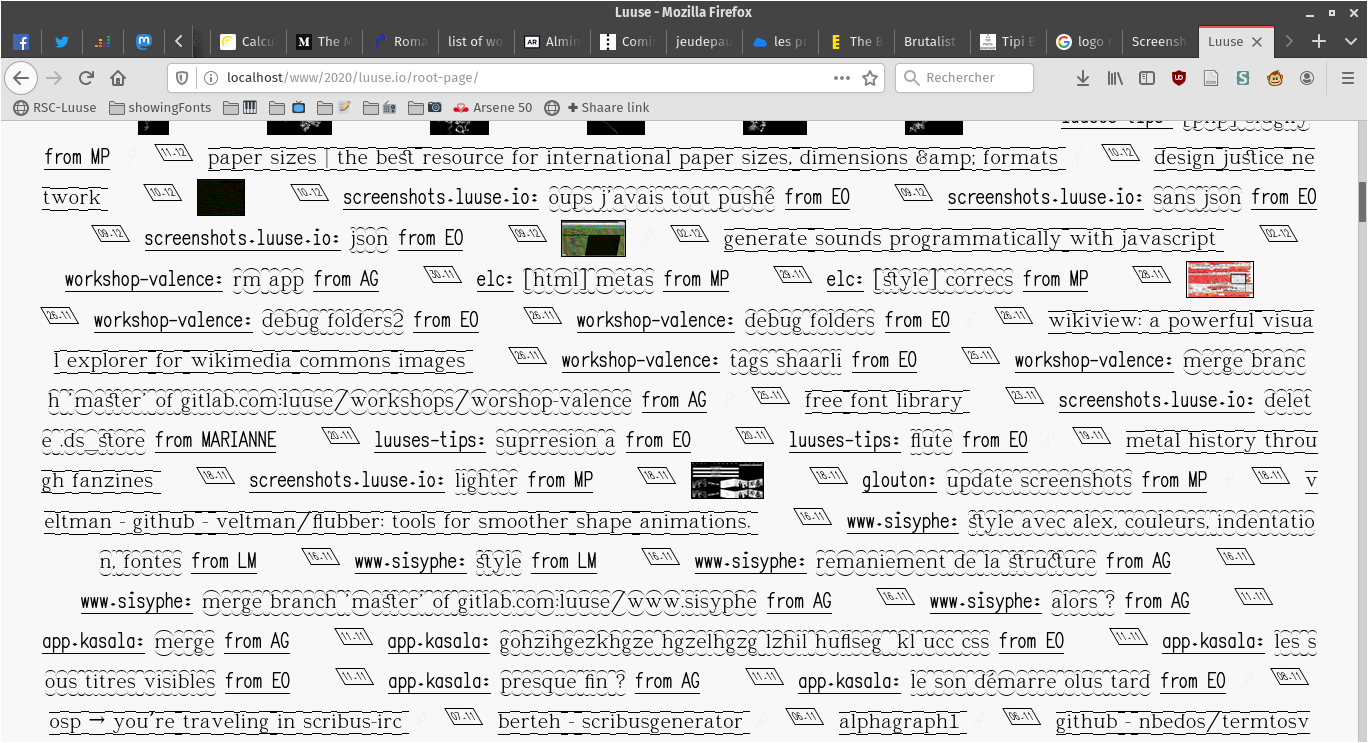Switch to the Calcu tab

click(246, 42)
